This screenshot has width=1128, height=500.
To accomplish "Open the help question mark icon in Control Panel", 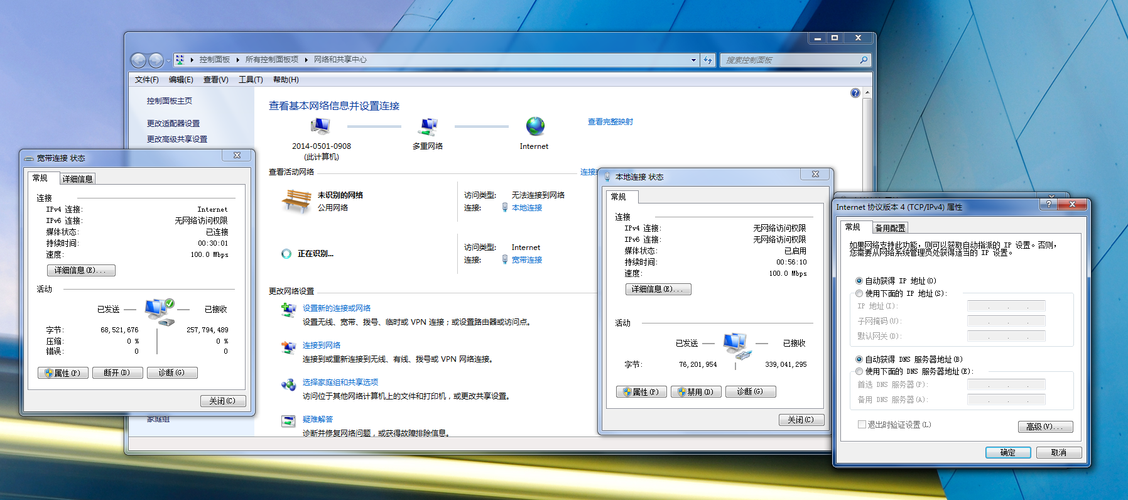I will 855,93.
